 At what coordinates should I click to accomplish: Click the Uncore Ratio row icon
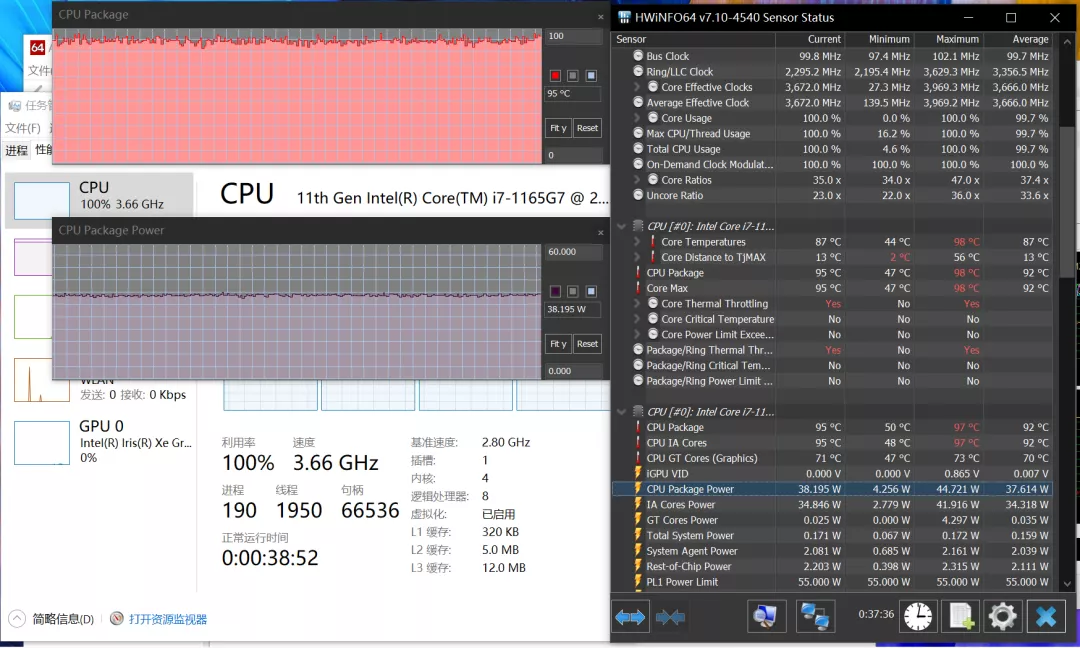click(638, 195)
